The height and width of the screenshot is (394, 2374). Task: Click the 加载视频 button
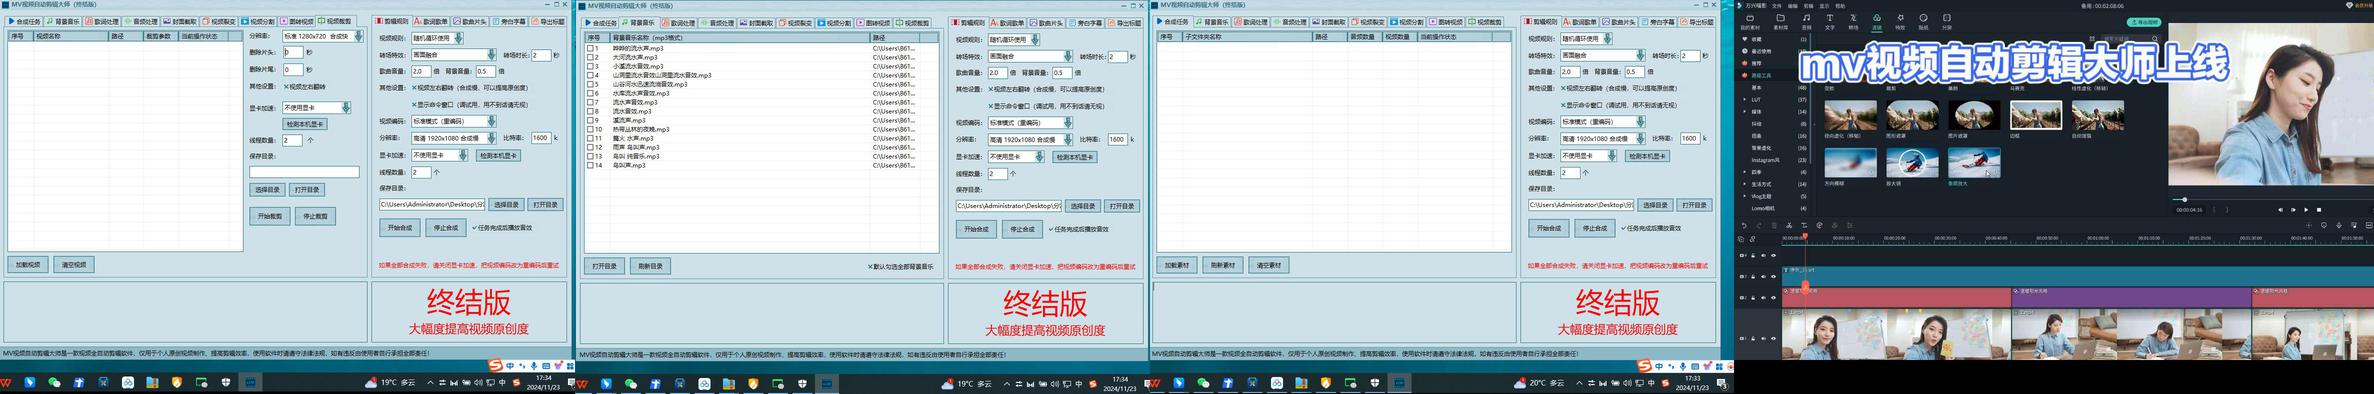point(28,265)
